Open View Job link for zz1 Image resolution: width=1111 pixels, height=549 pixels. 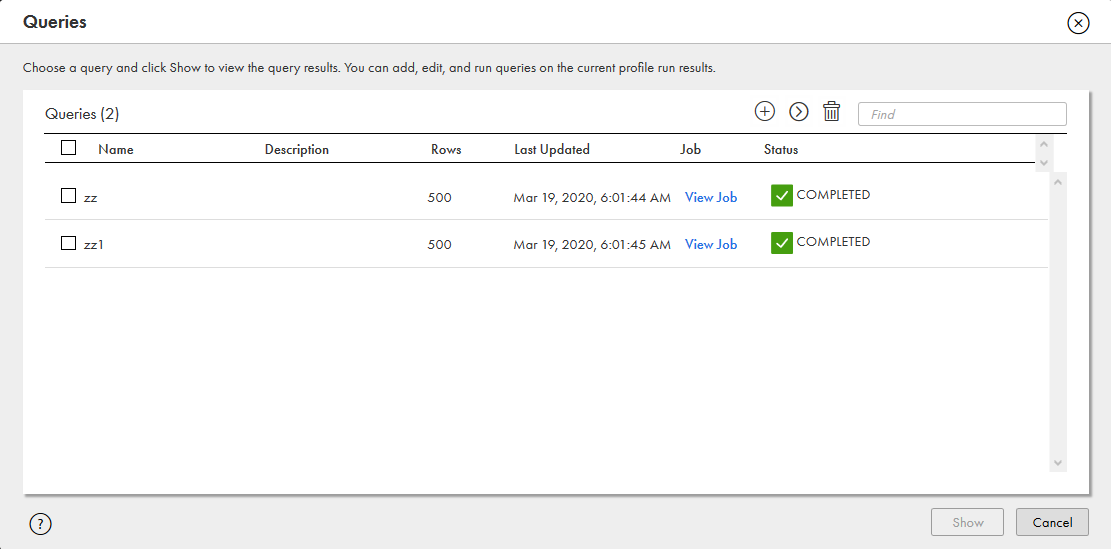(x=711, y=245)
